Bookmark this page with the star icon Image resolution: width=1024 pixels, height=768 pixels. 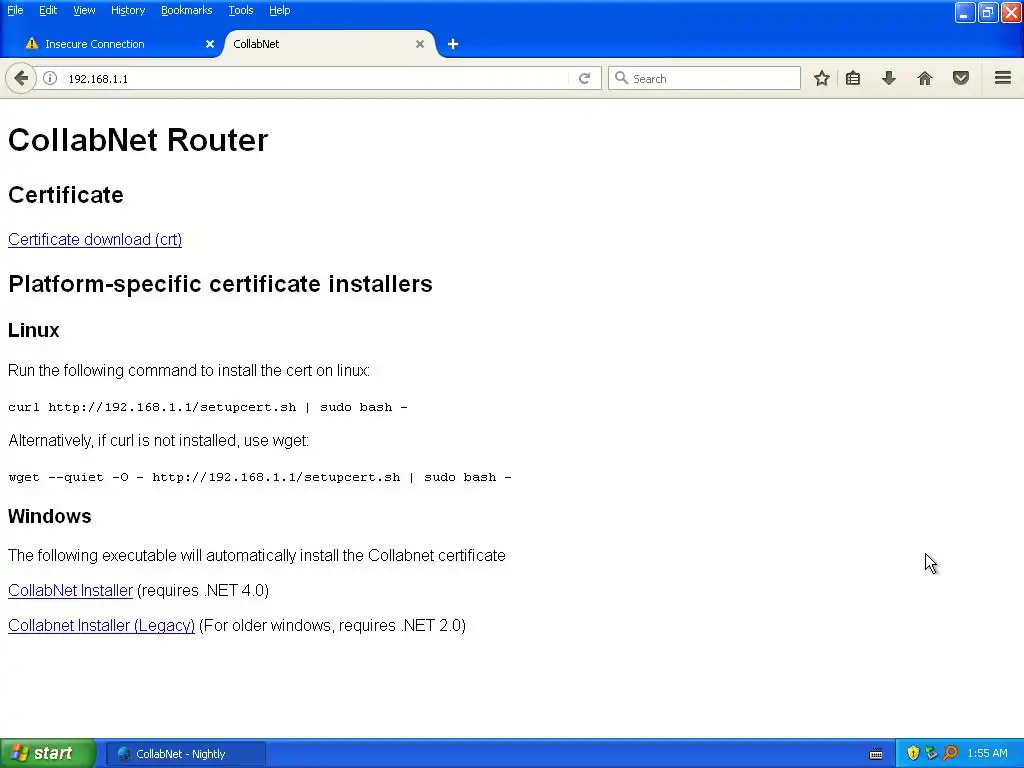[822, 78]
